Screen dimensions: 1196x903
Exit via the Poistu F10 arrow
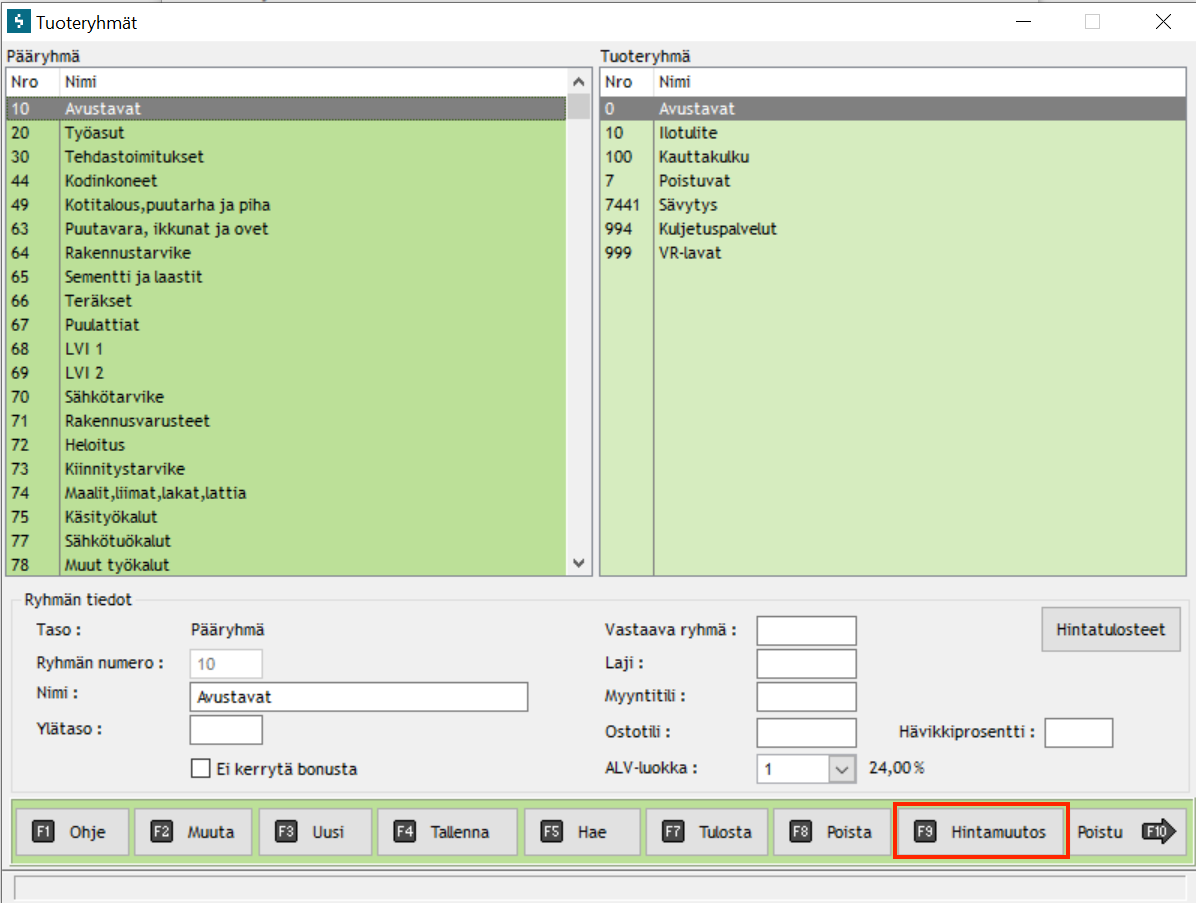[1131, 832]
